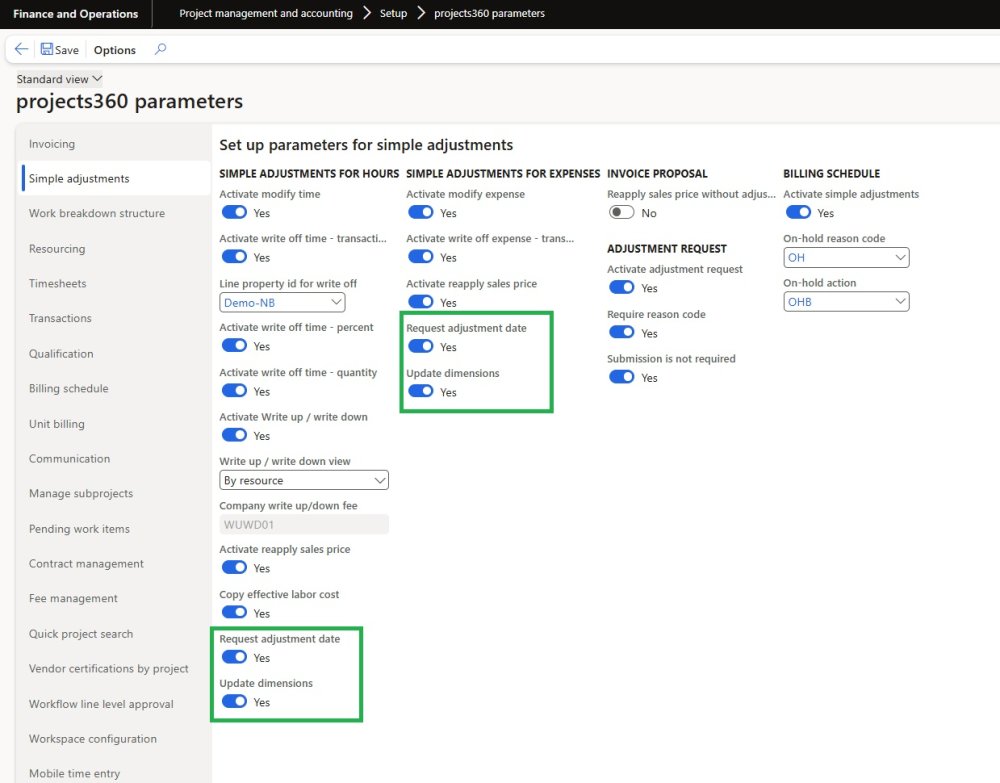Toggle Copy effective labor cost switch

[234, 612]
